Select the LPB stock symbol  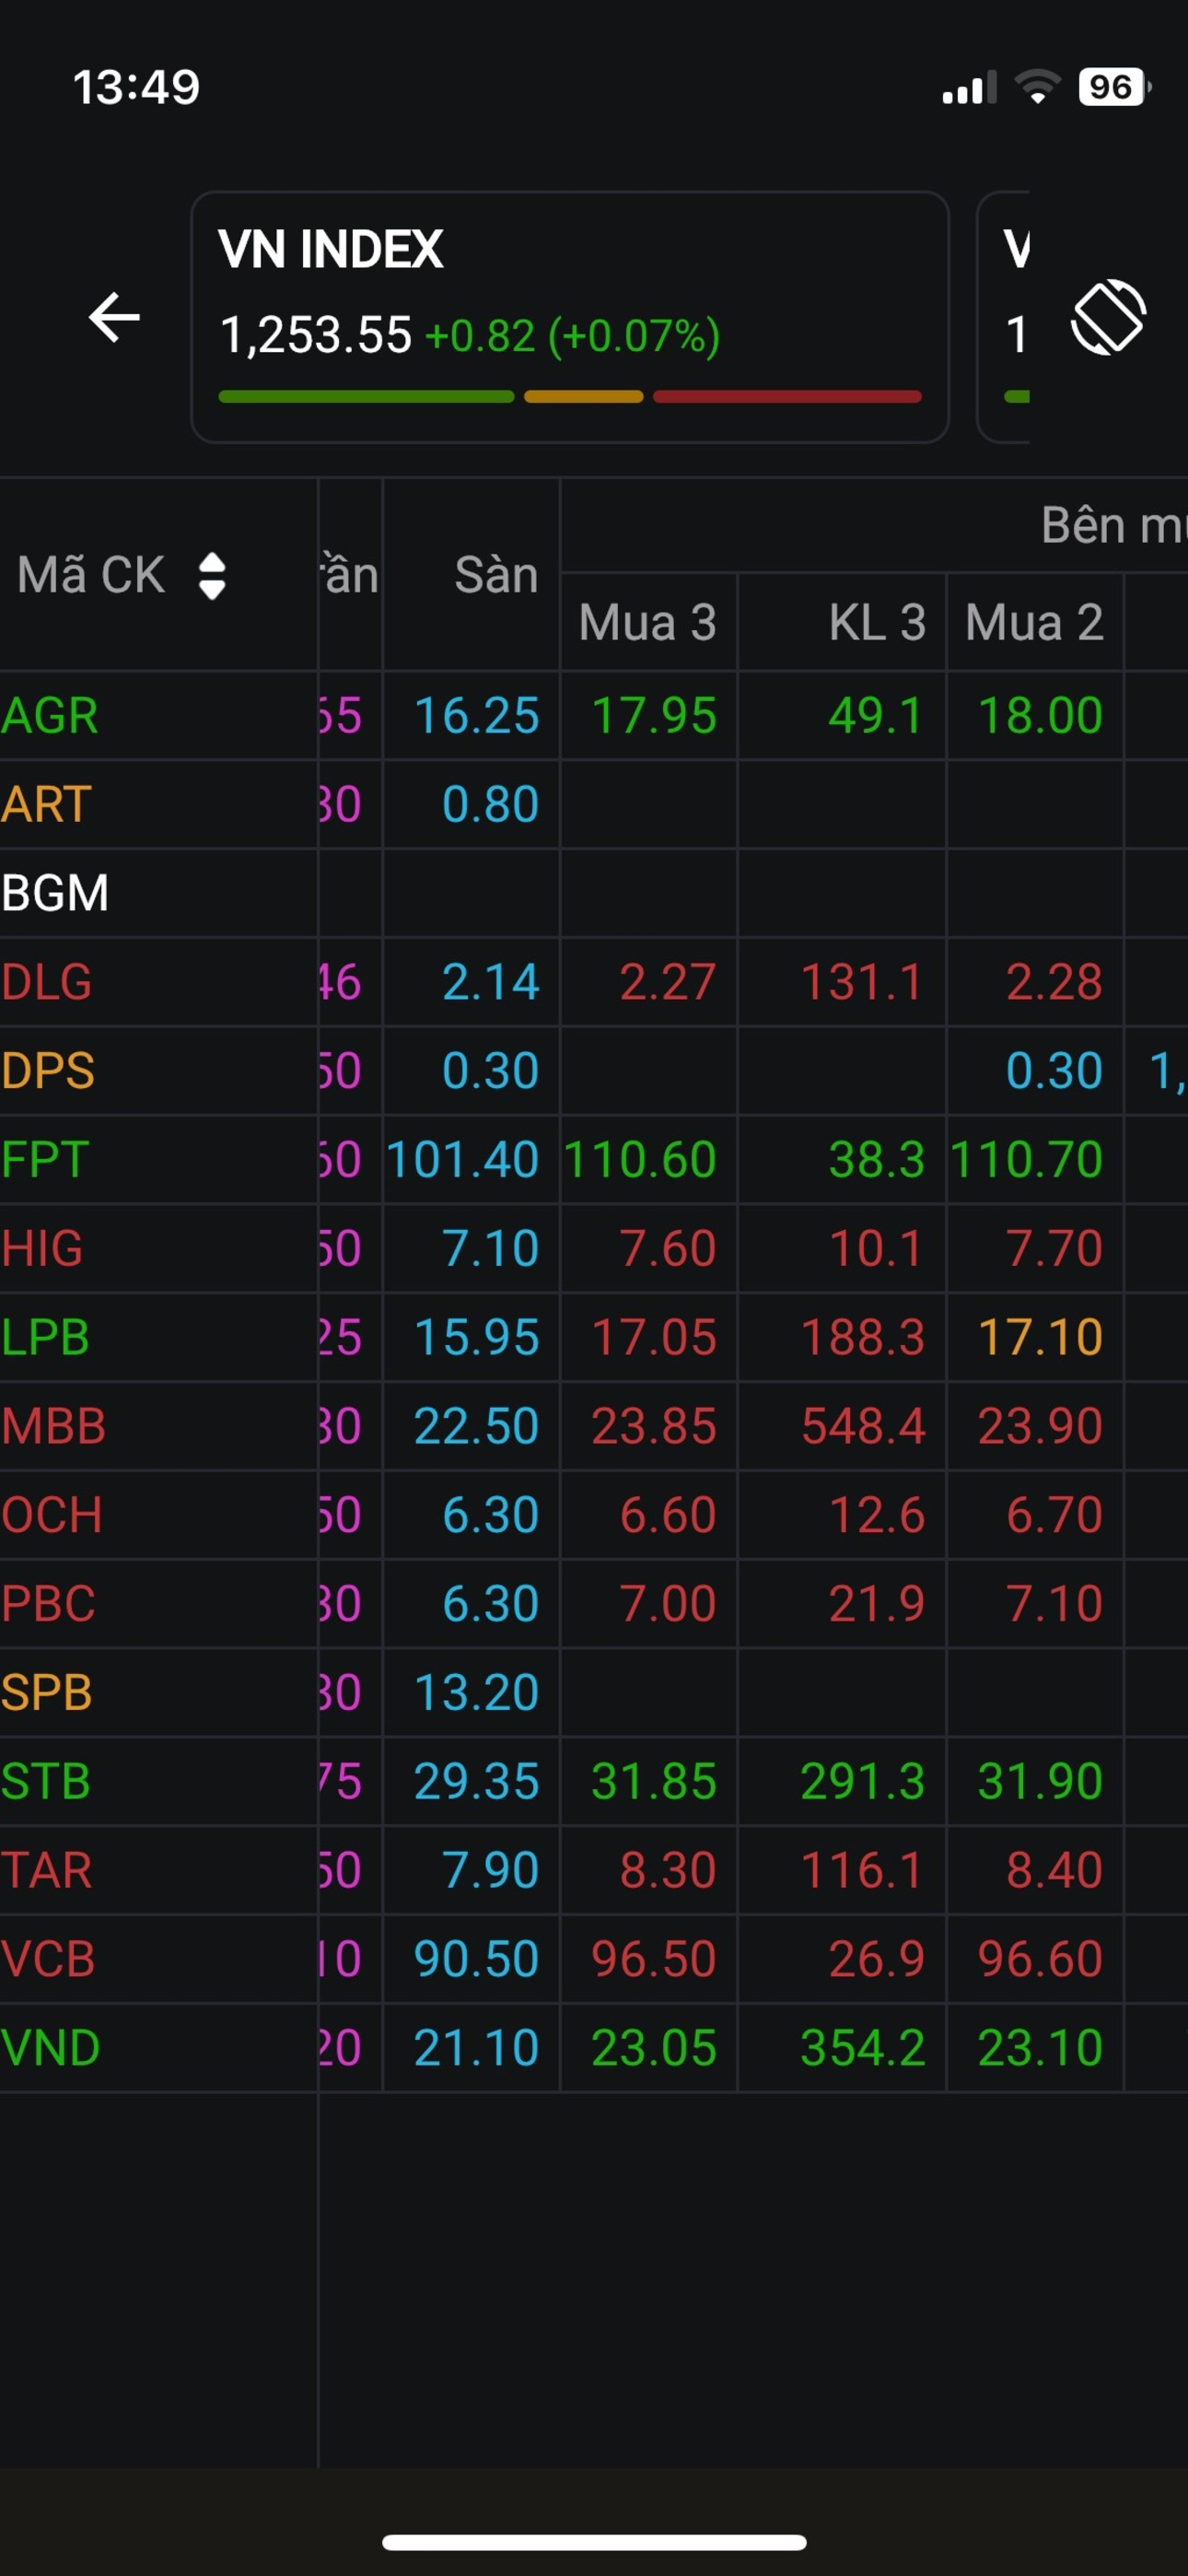45,1338
